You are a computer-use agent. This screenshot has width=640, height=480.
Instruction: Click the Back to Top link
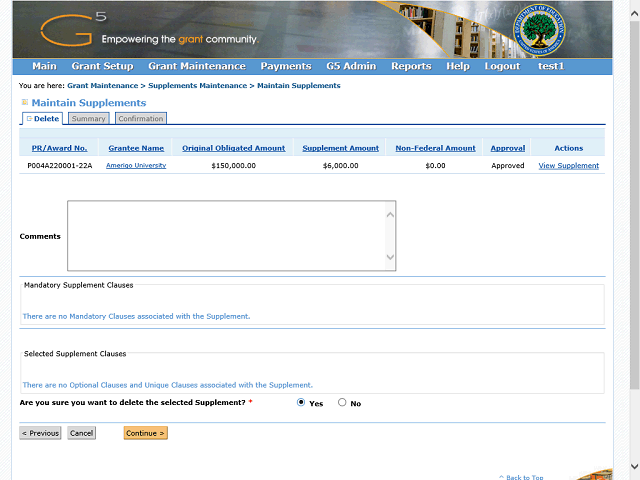point(521,477)
